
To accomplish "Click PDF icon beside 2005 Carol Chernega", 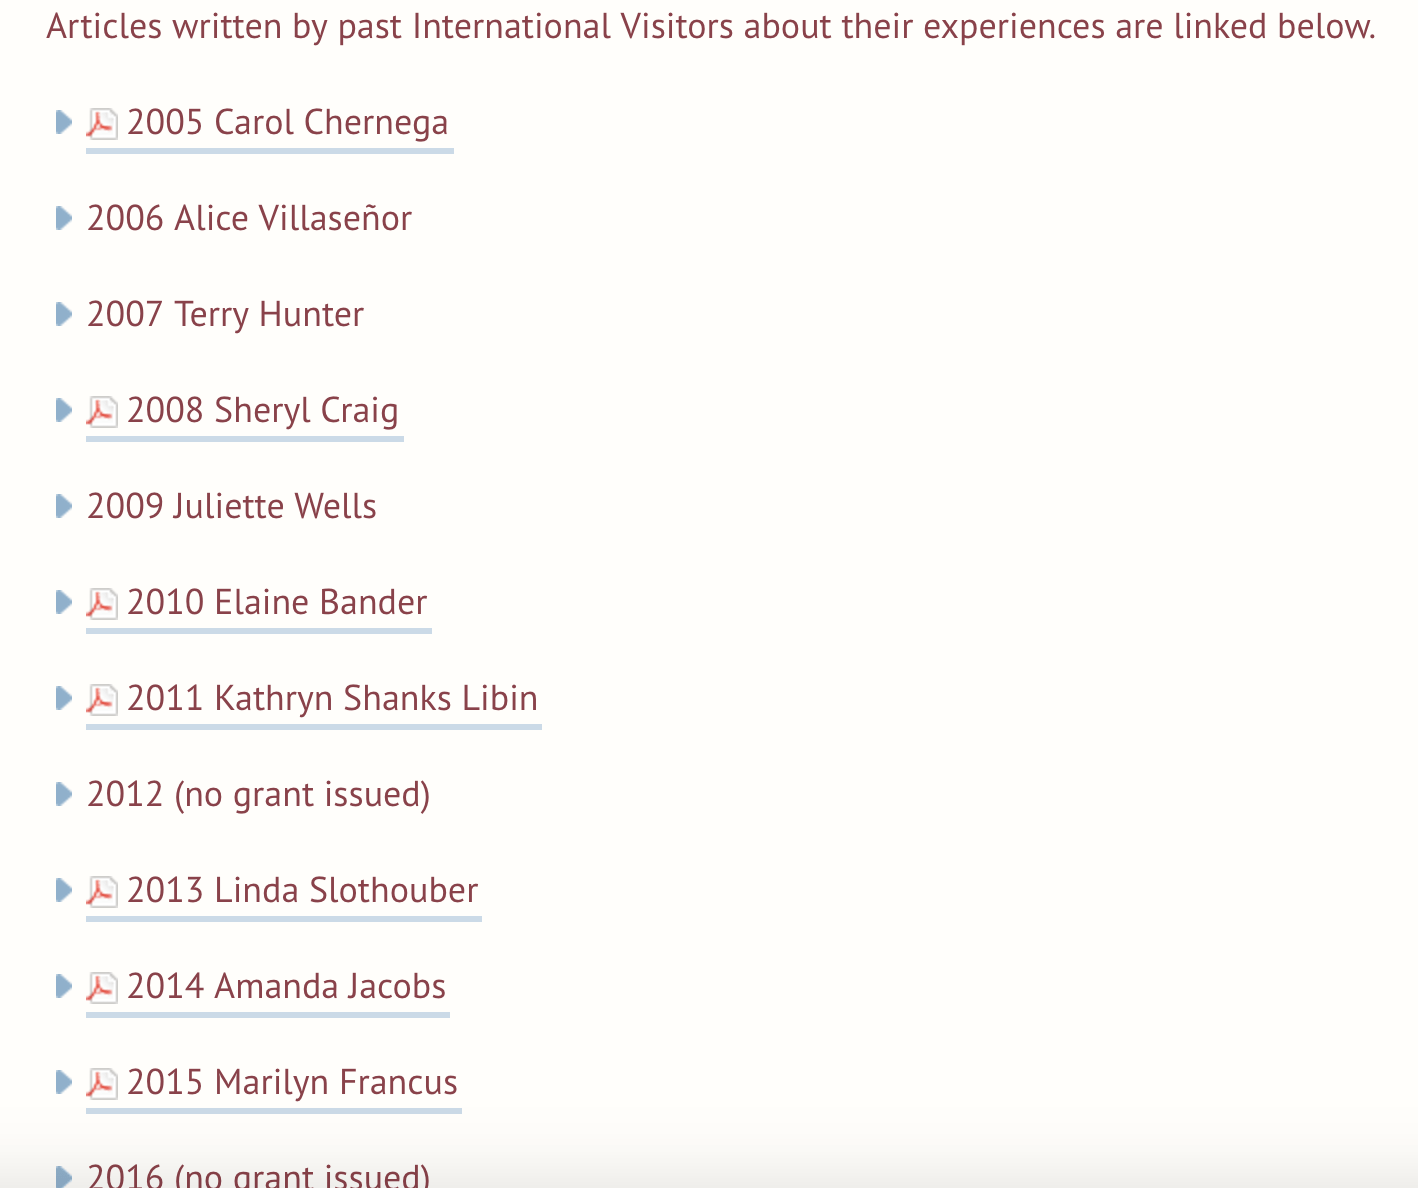I will 101,124.
